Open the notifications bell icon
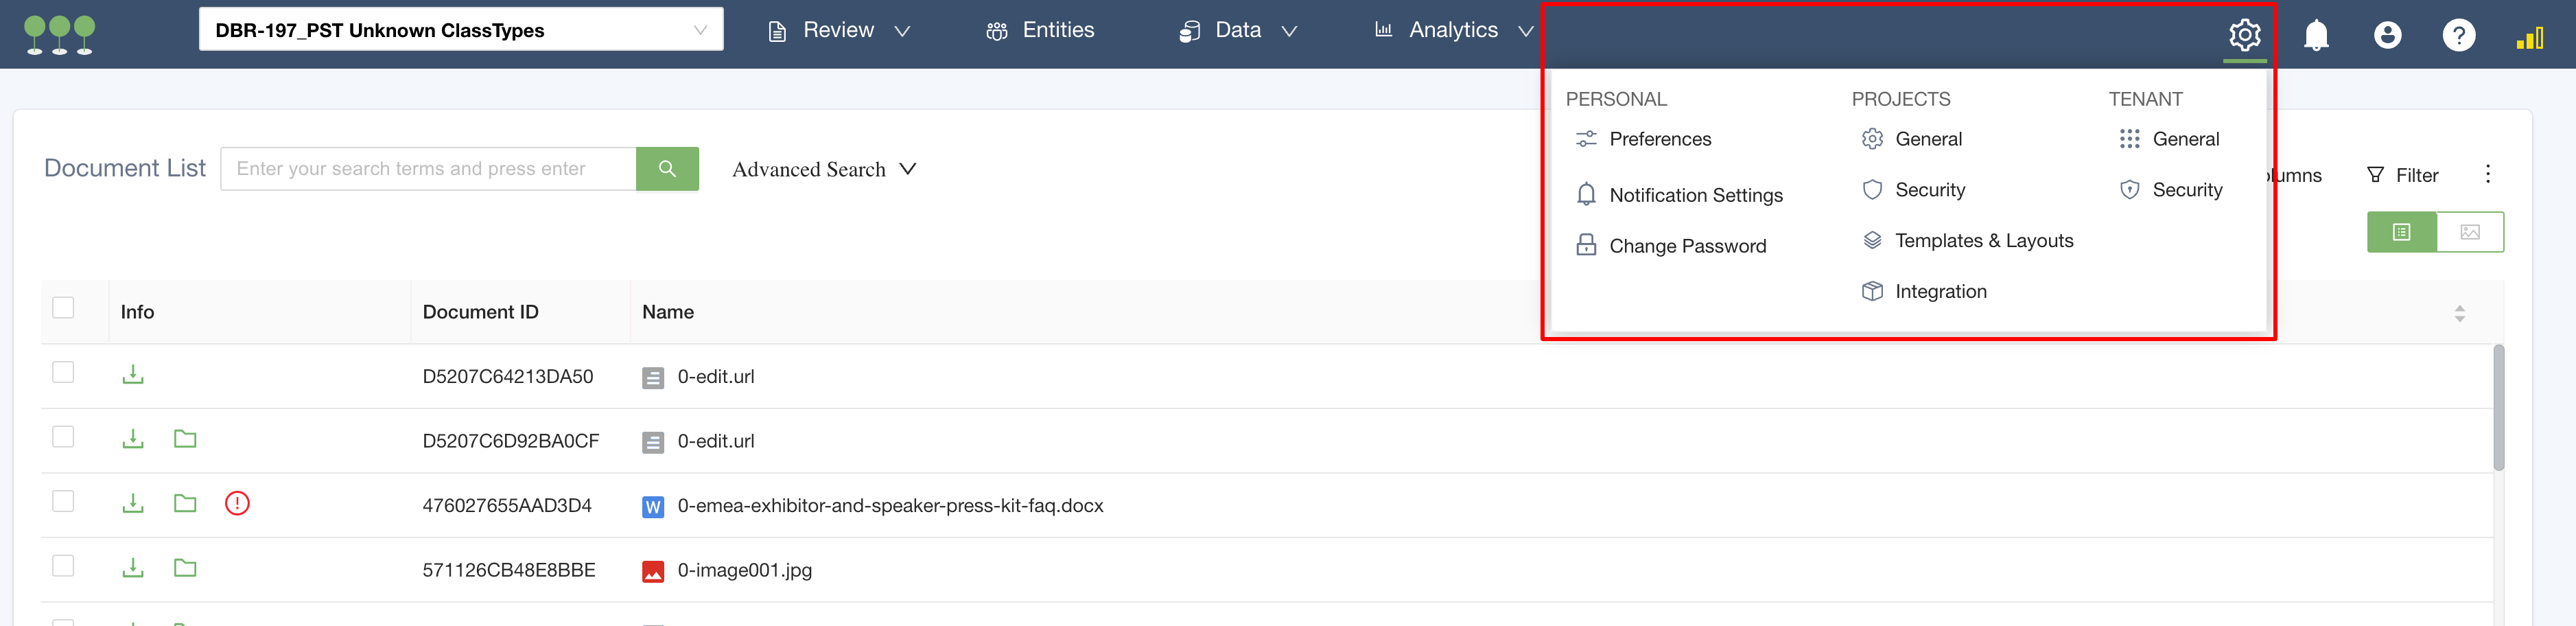Image resolution: width=2576 pixels, height=626 pixels. [x=2316, y=35]
